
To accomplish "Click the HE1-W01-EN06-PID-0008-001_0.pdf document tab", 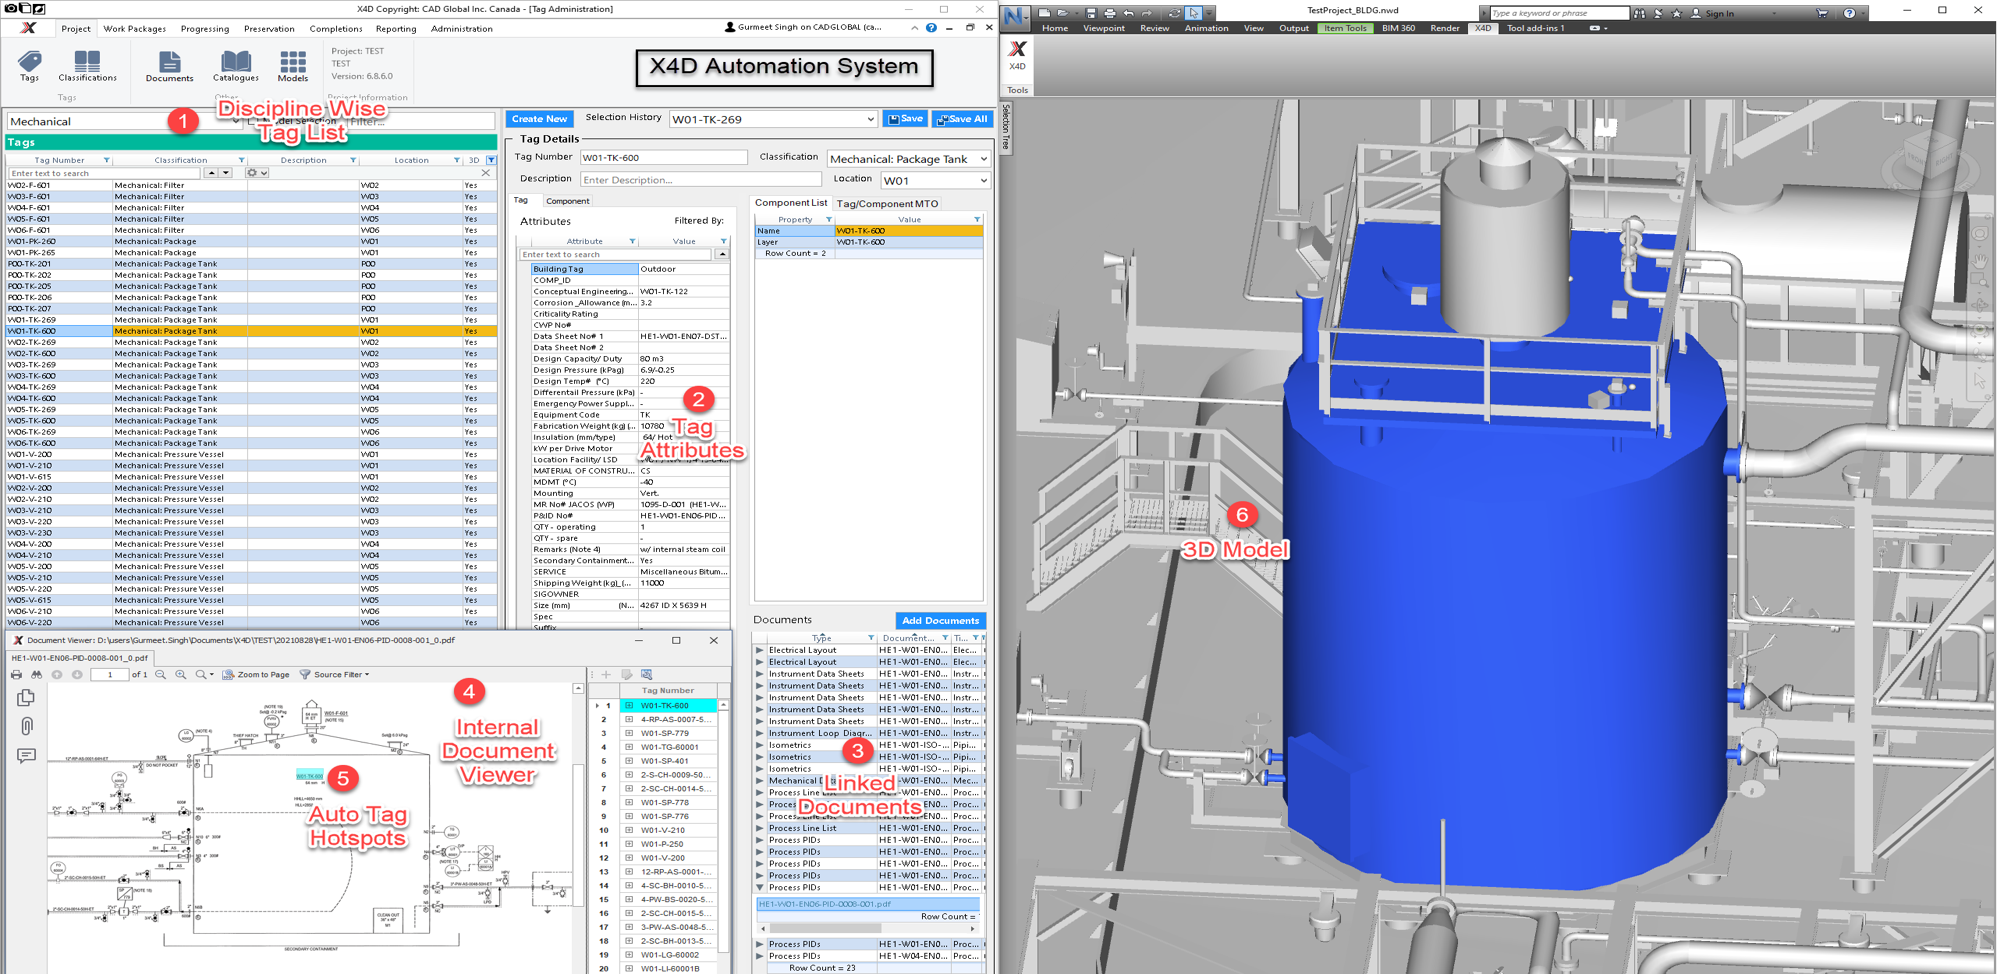I will coord(80,658).
